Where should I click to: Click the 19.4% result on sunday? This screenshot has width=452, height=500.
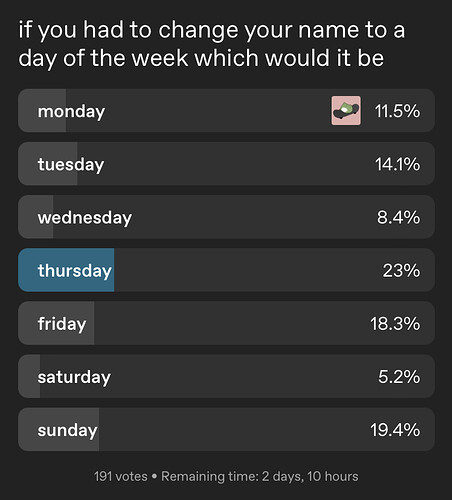pos(395,430)
